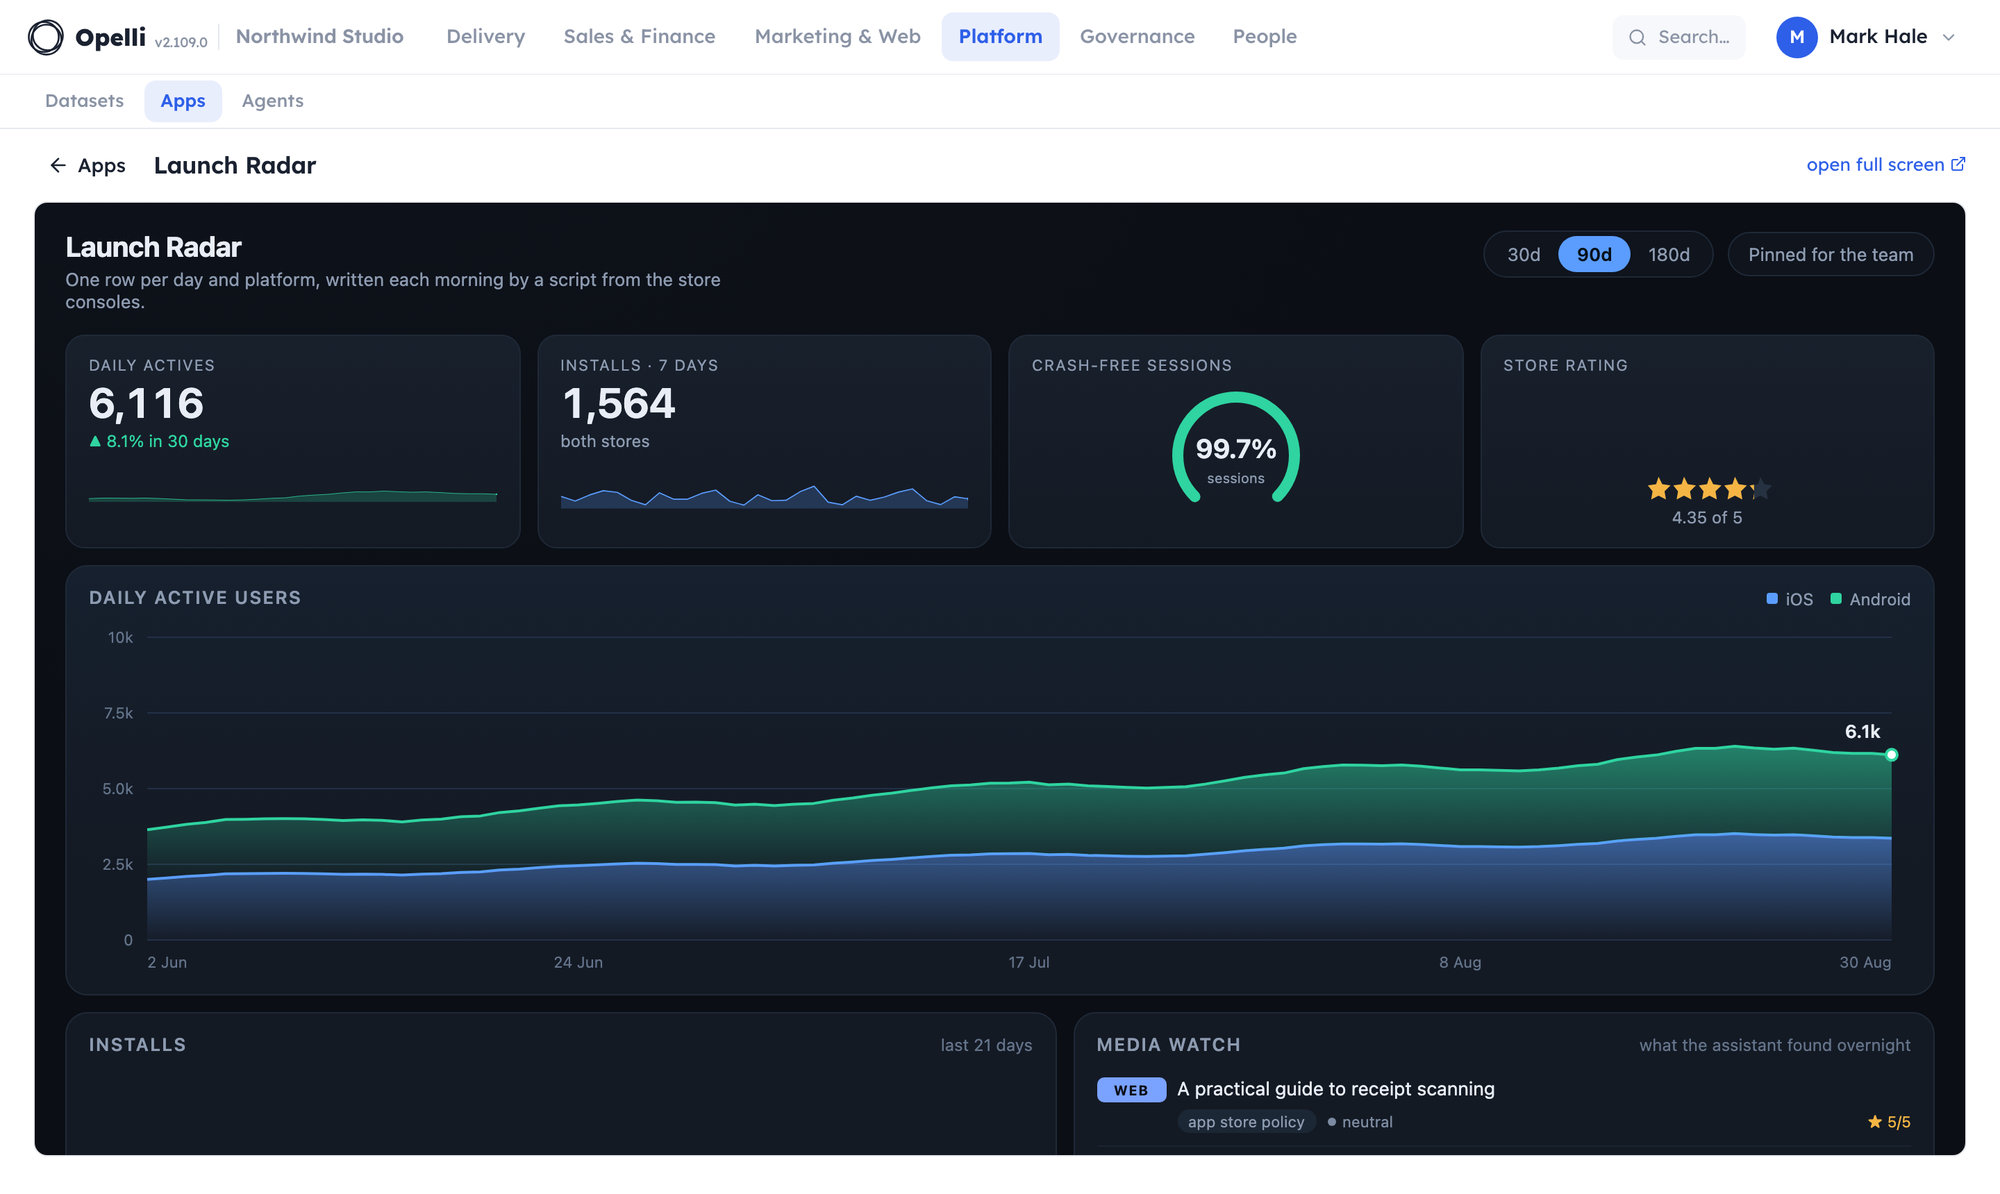Click the star rating icons
The image size is (2000, 1194).
click(1708, 489)
